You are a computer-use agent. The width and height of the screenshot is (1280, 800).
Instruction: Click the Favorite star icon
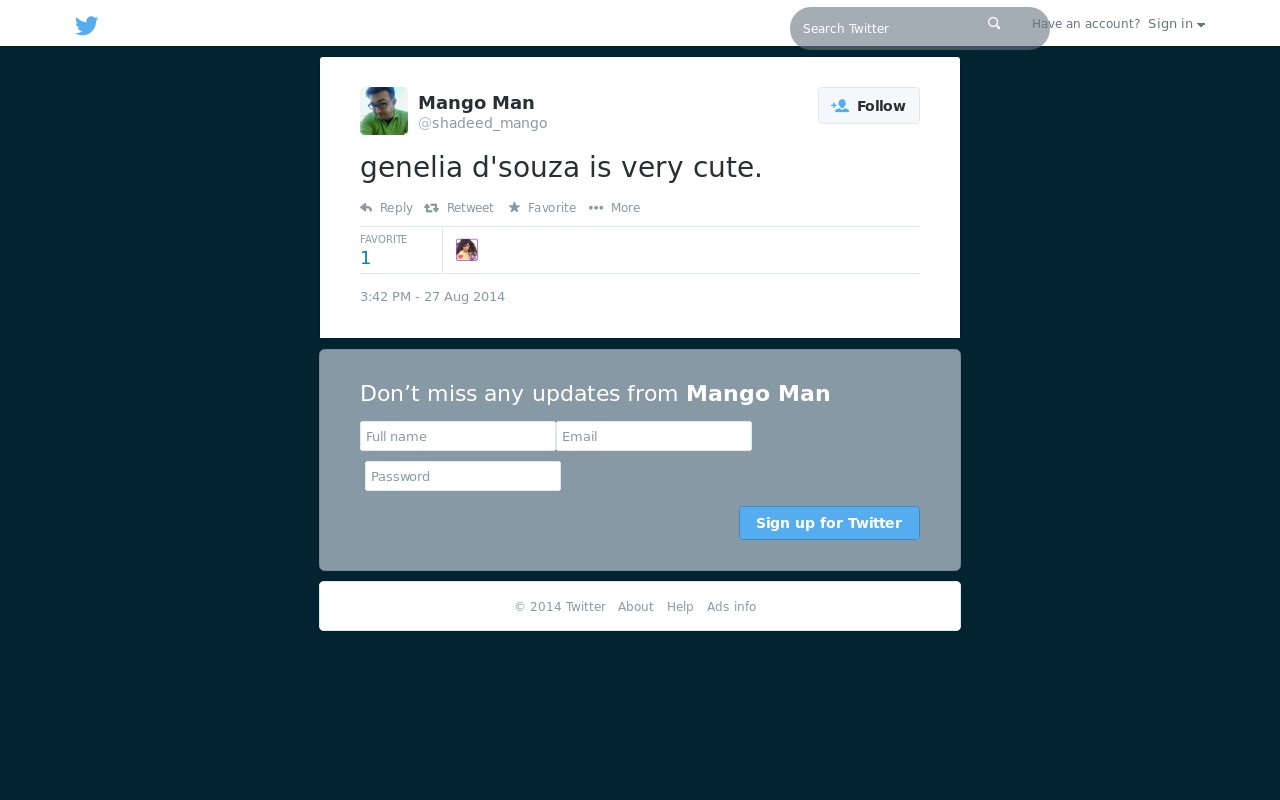514,208
